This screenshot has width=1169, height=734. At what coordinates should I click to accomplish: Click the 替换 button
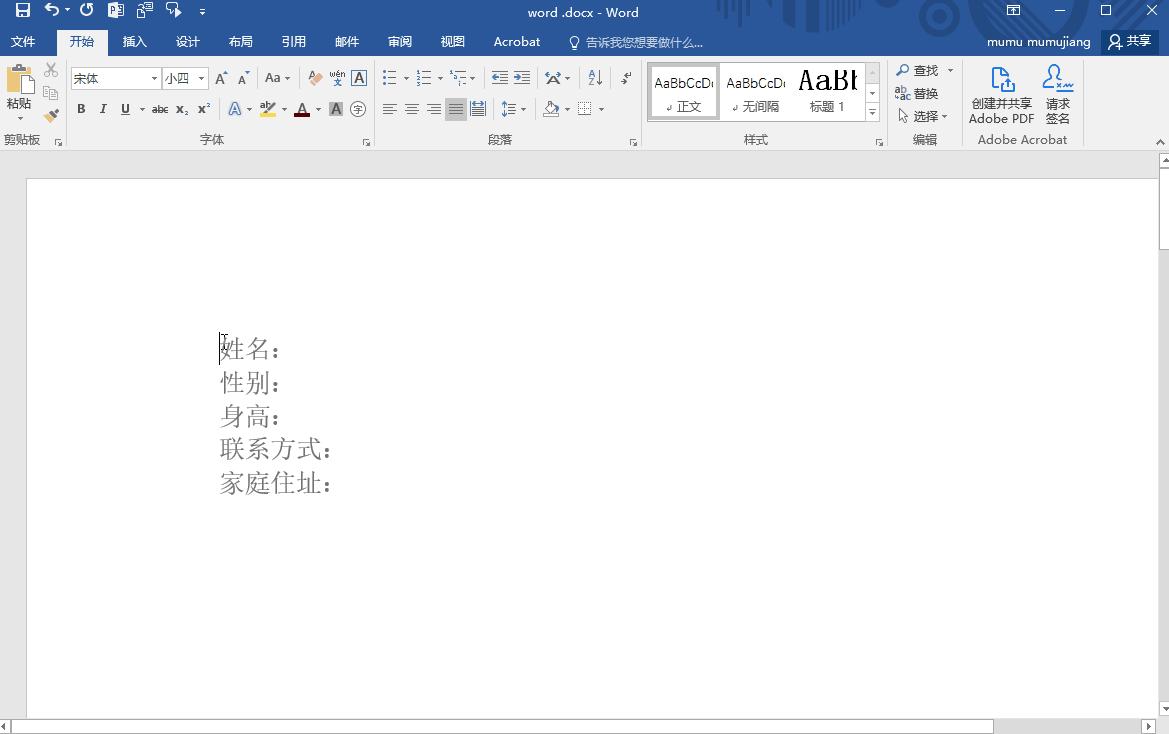[x=923, y=93]
